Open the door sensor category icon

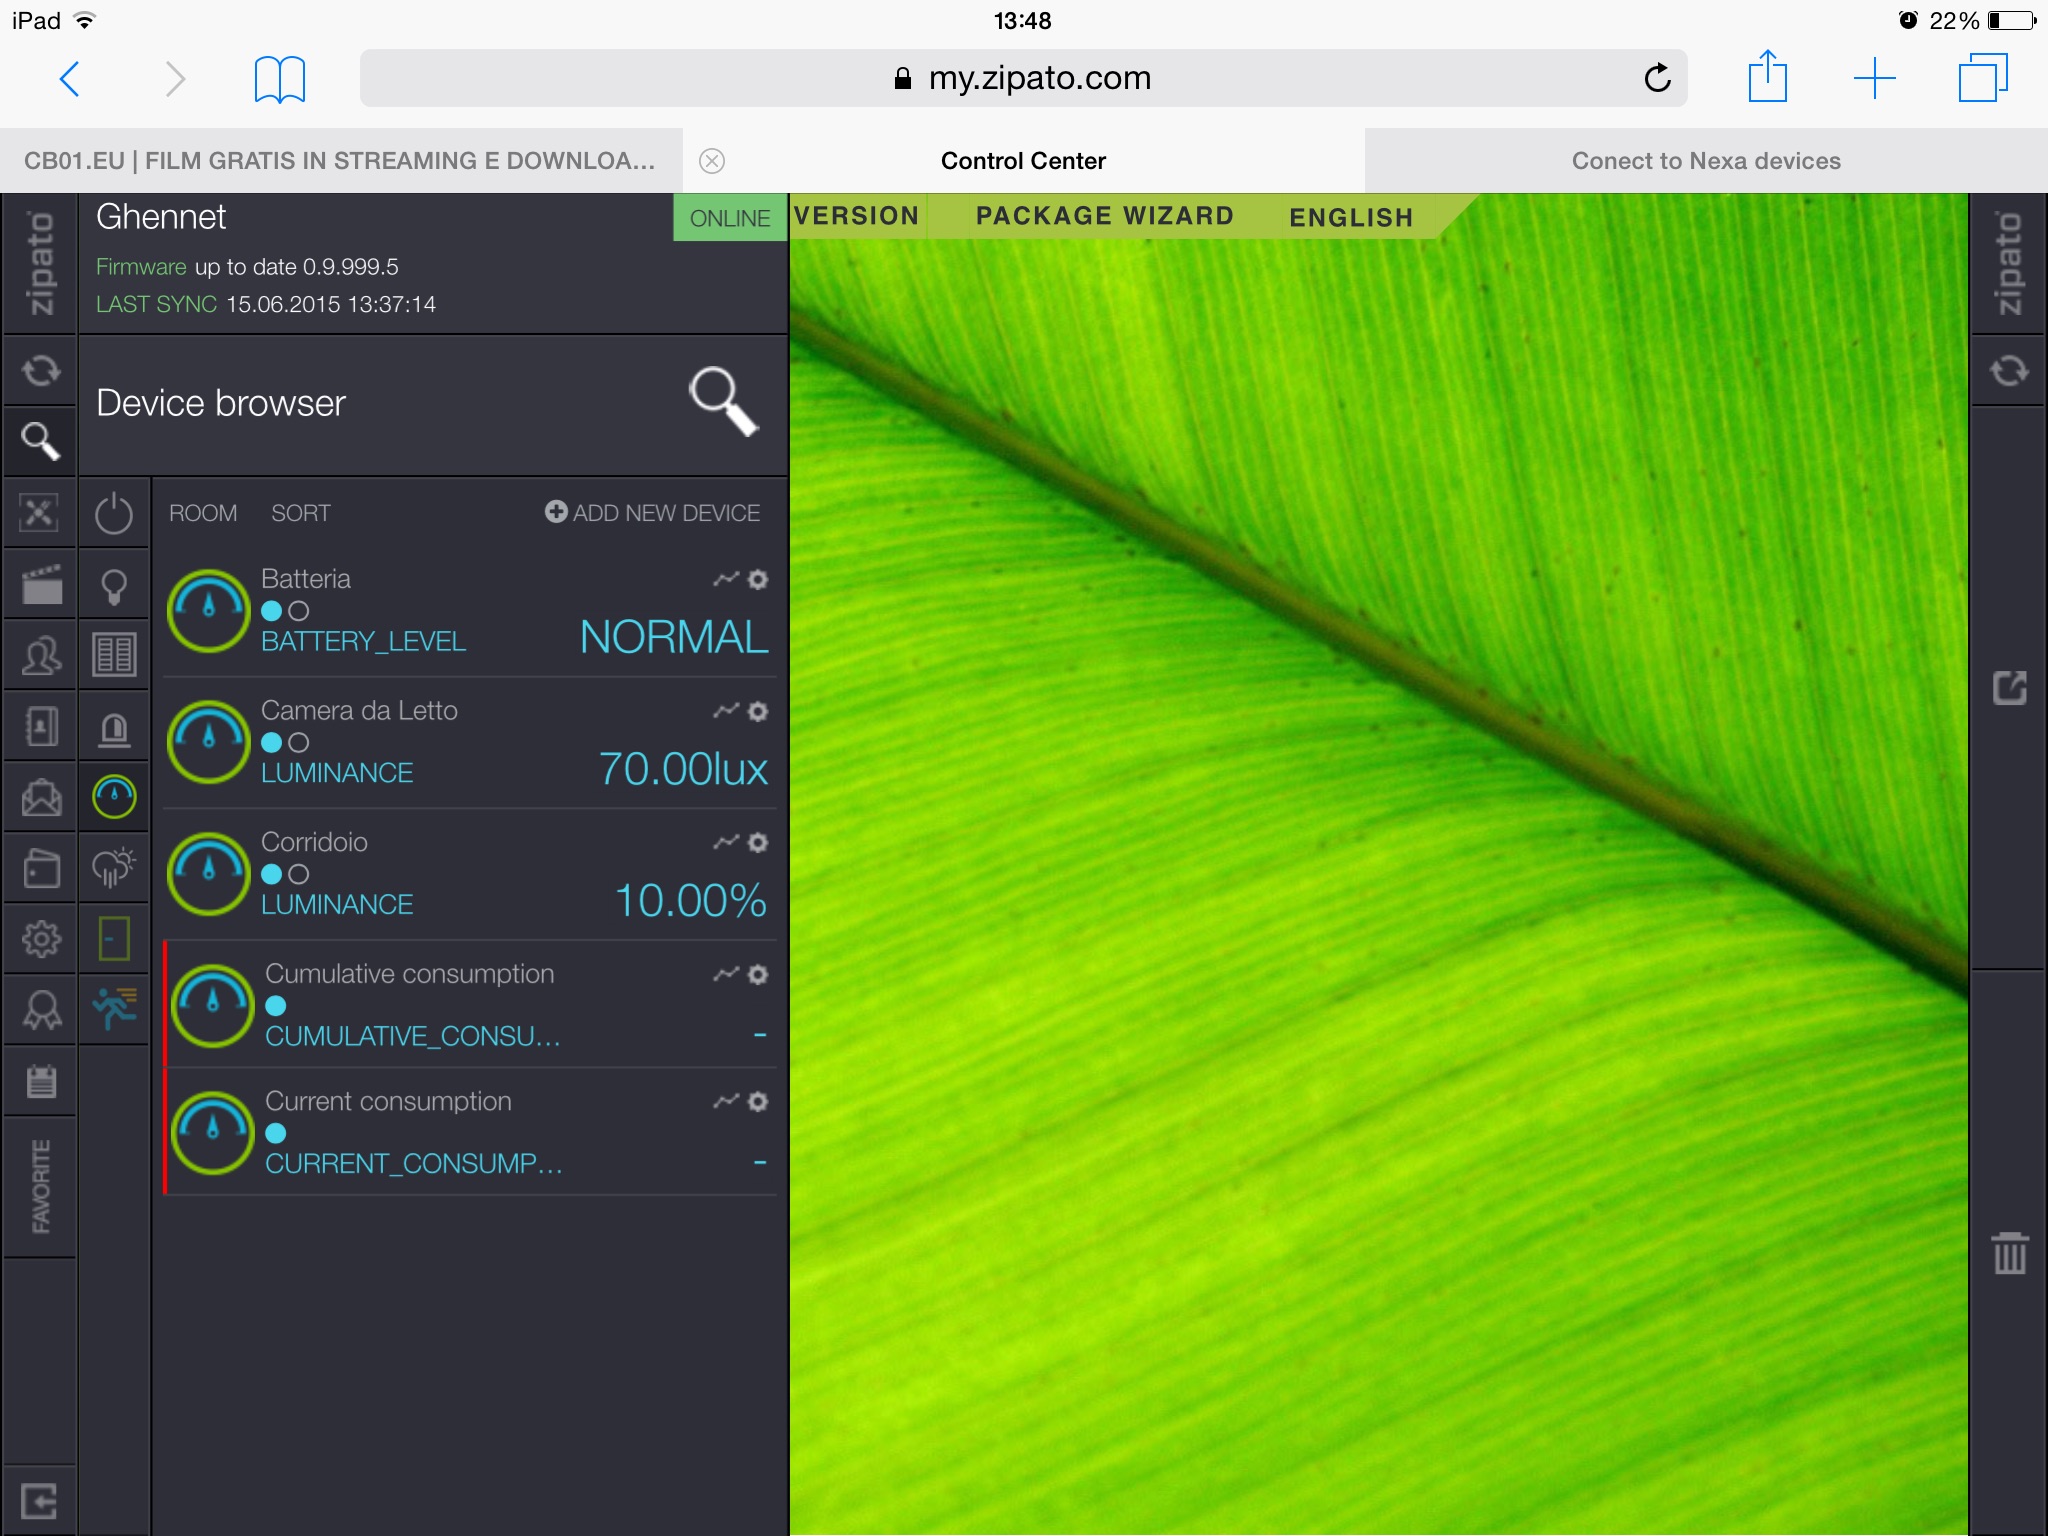pyautogui.click(x=114, y=938)
